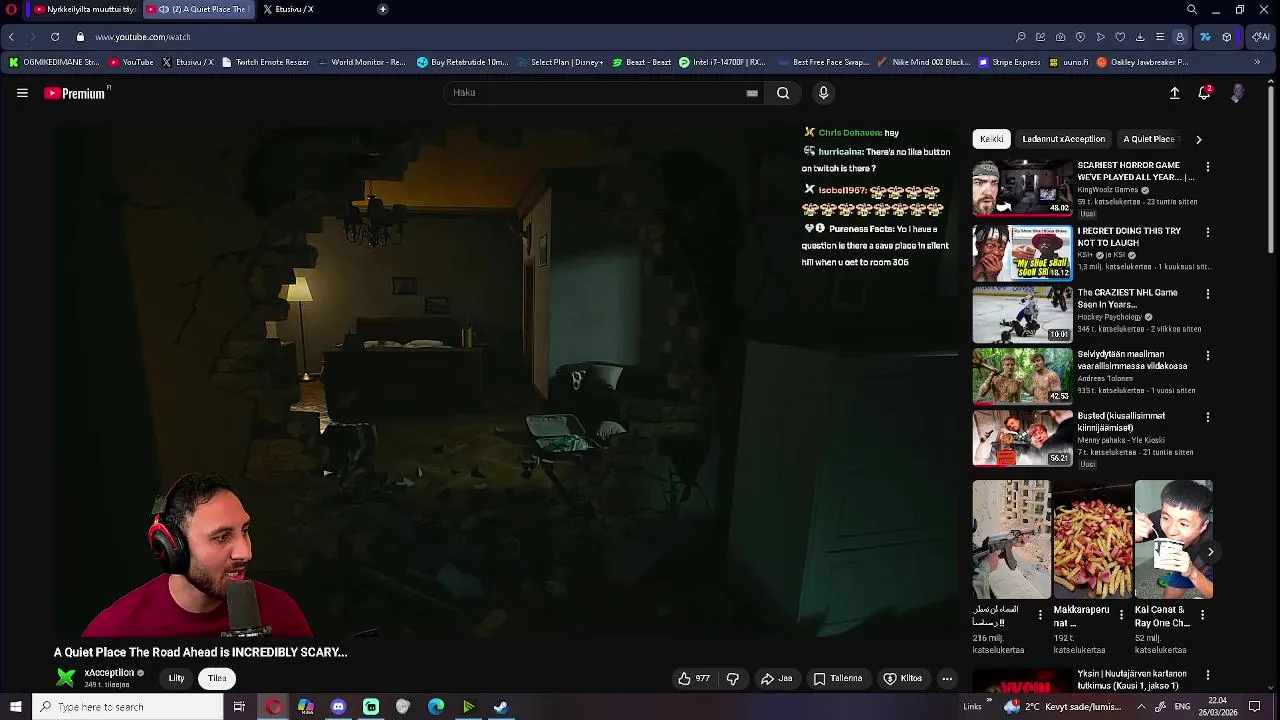Open Discord from the taskbar
The height and width of the screenshot is (720, 1280).
[x=338, y=707]
